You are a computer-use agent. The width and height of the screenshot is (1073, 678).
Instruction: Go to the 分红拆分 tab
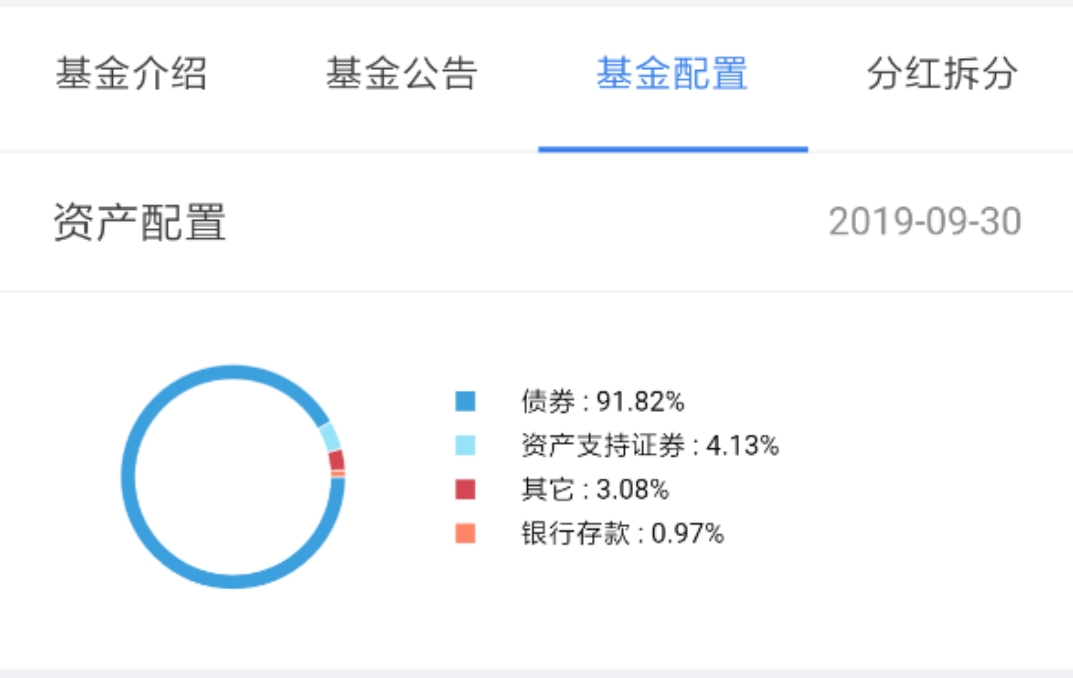pos(942,73)
